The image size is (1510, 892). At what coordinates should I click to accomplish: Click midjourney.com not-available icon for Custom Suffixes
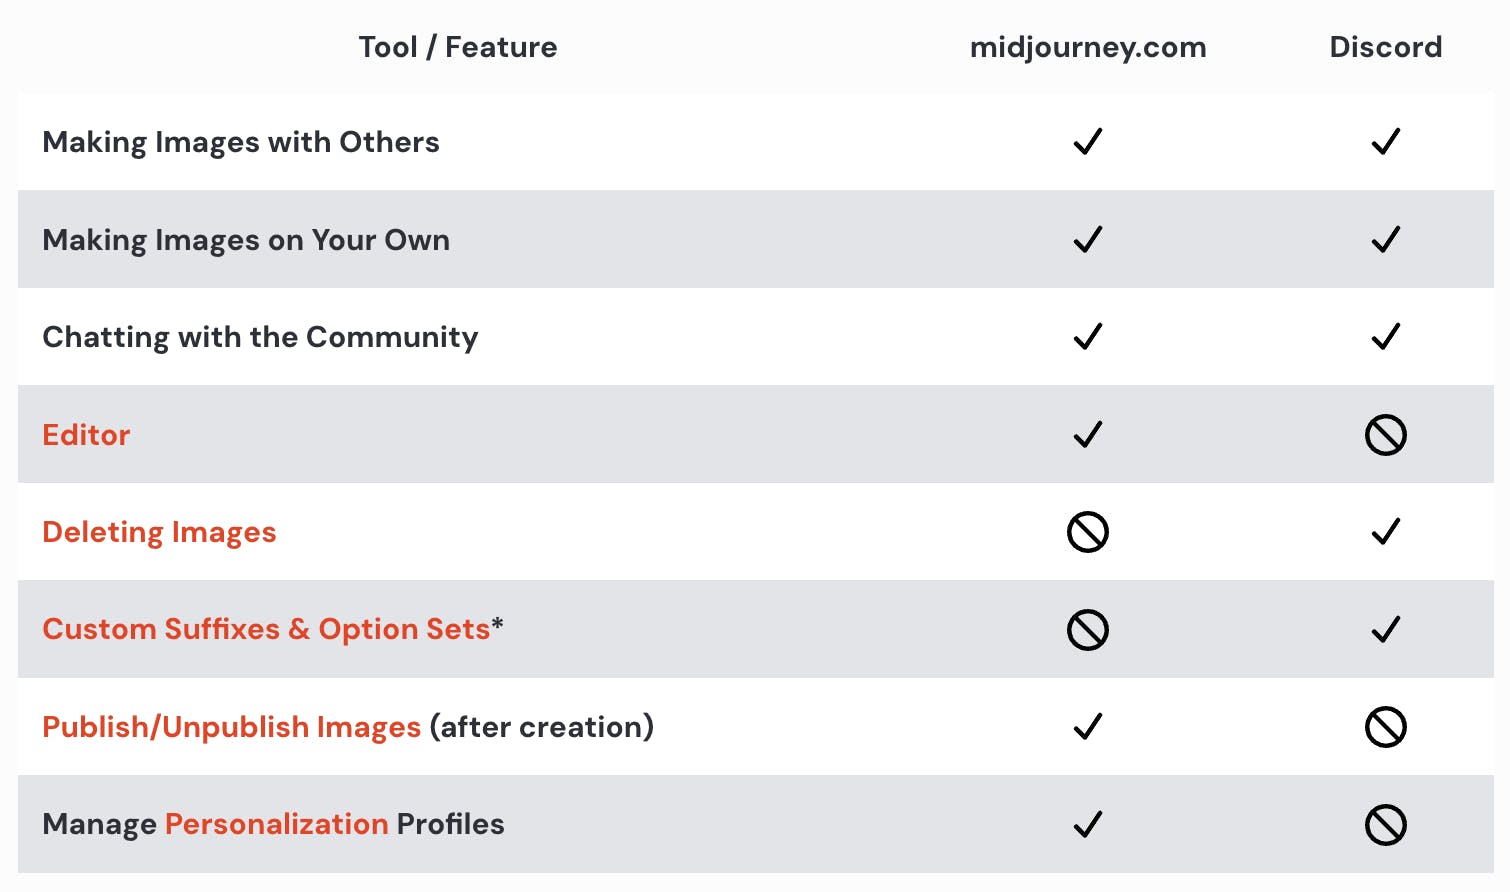coord(1087,630)
